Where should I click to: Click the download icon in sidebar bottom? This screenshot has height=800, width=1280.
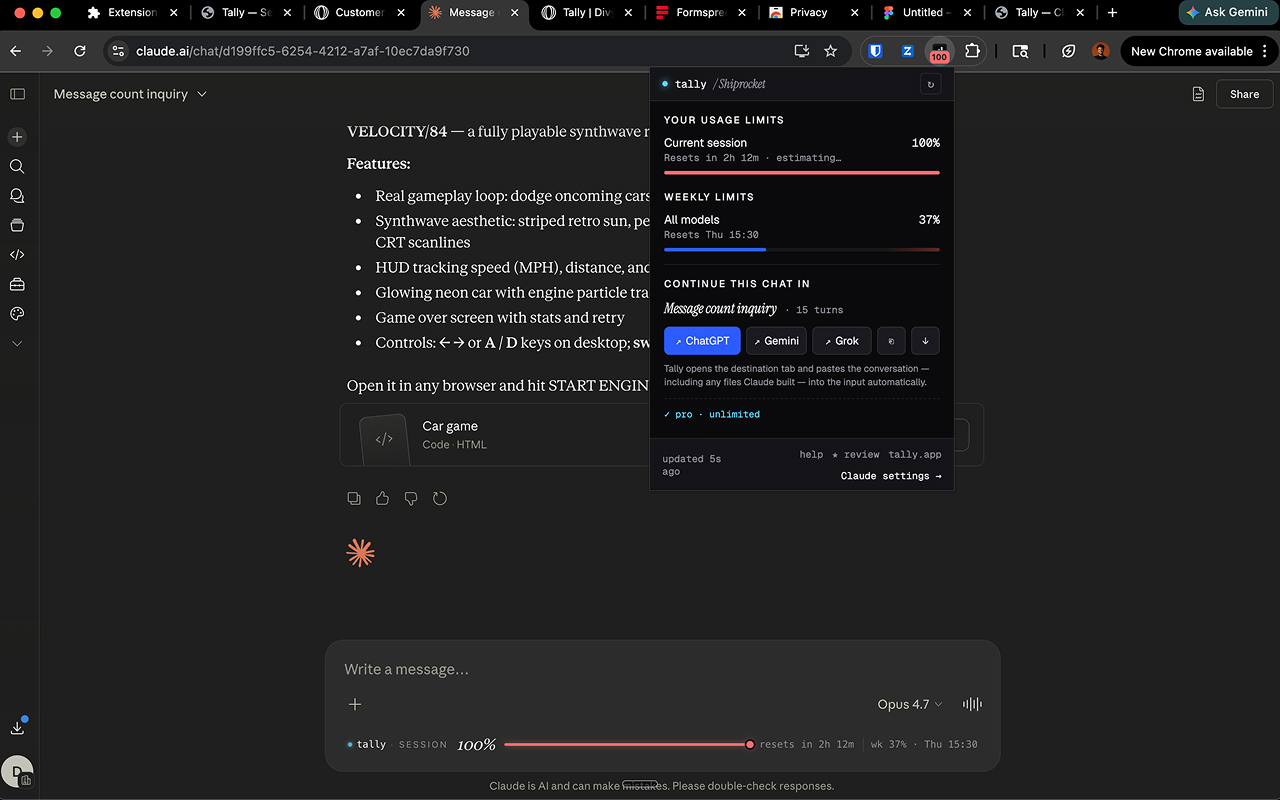[17, 728]
